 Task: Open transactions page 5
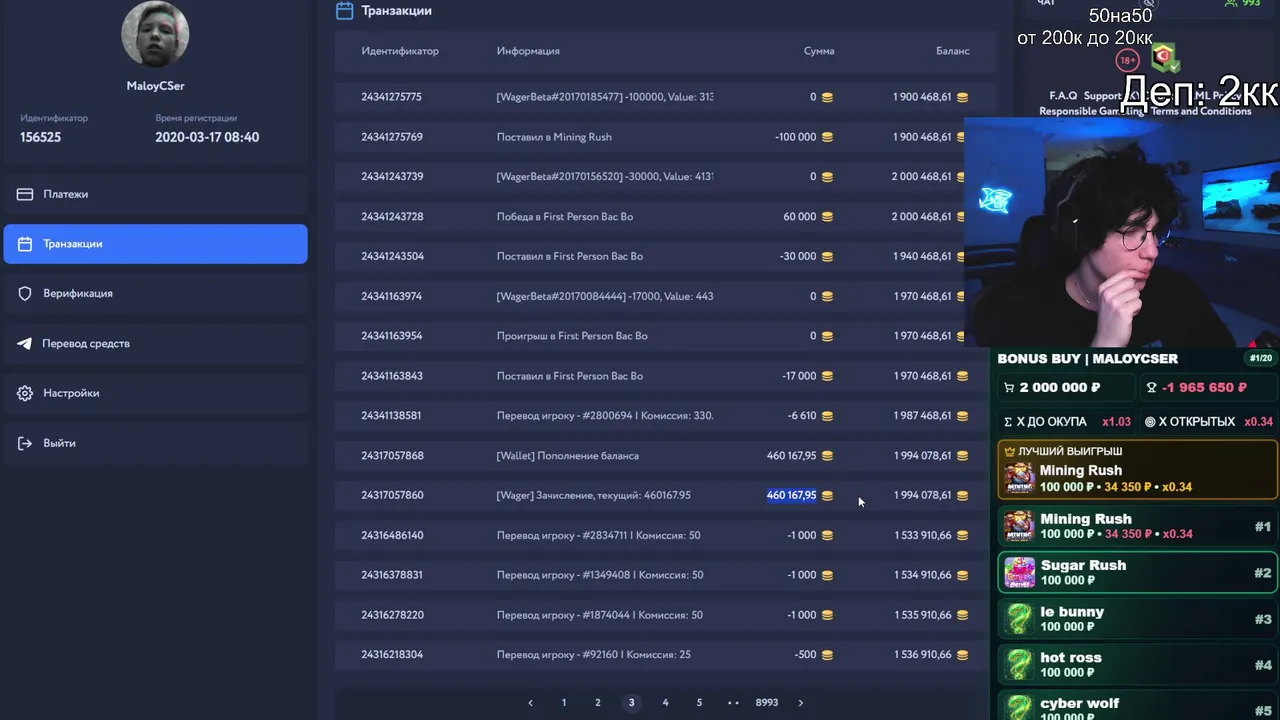(x=699, y=703)
